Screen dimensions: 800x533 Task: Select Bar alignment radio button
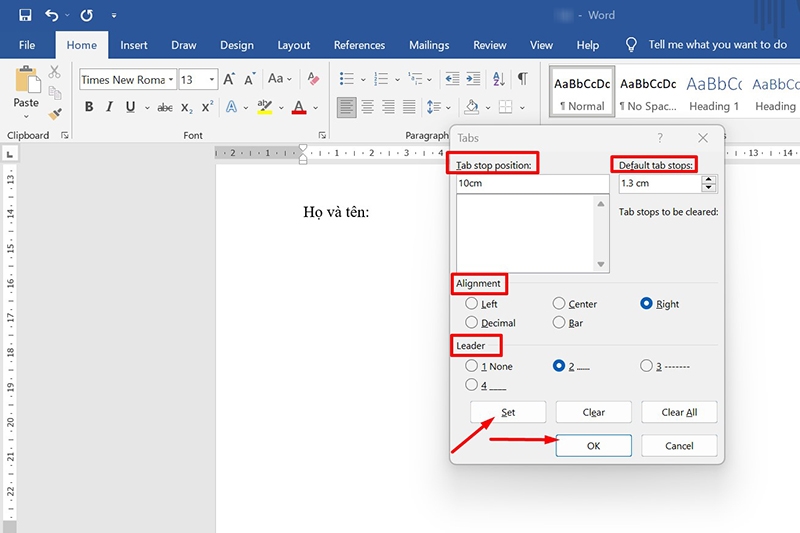point(559,322)
